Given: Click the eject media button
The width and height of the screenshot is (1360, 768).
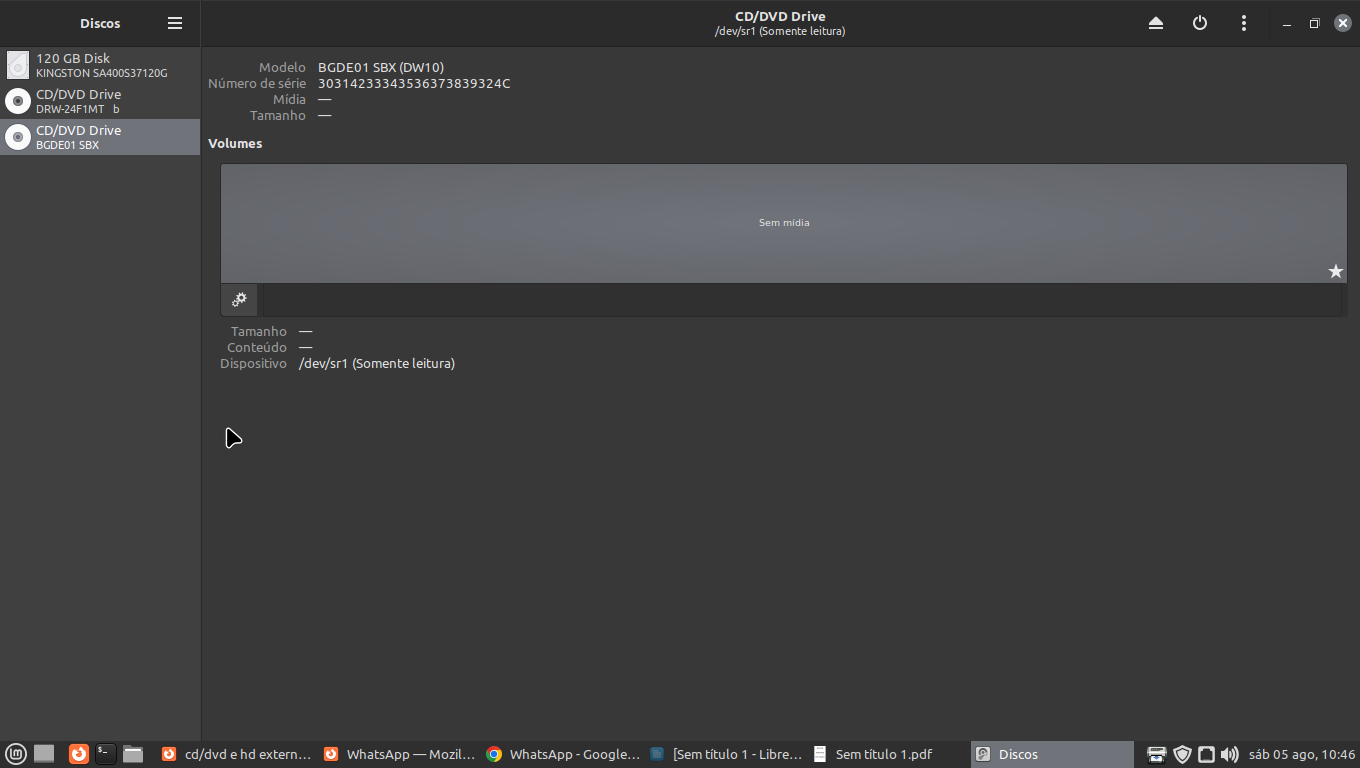Looking at the screenshot, I should point(1156,23).
